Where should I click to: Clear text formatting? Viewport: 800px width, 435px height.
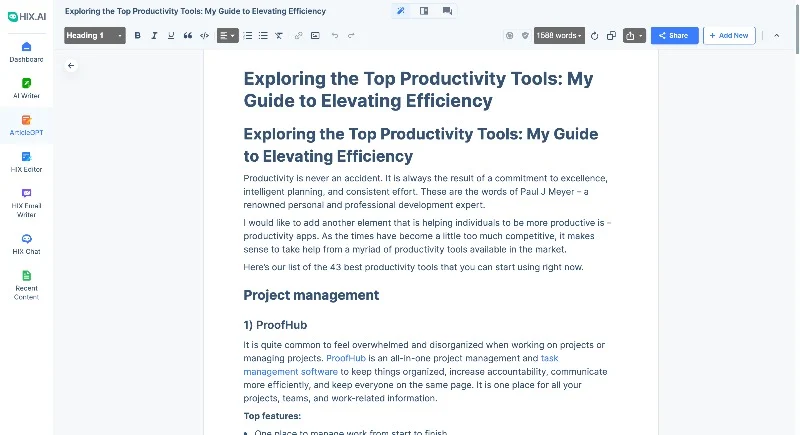click(x=279, y=35)
